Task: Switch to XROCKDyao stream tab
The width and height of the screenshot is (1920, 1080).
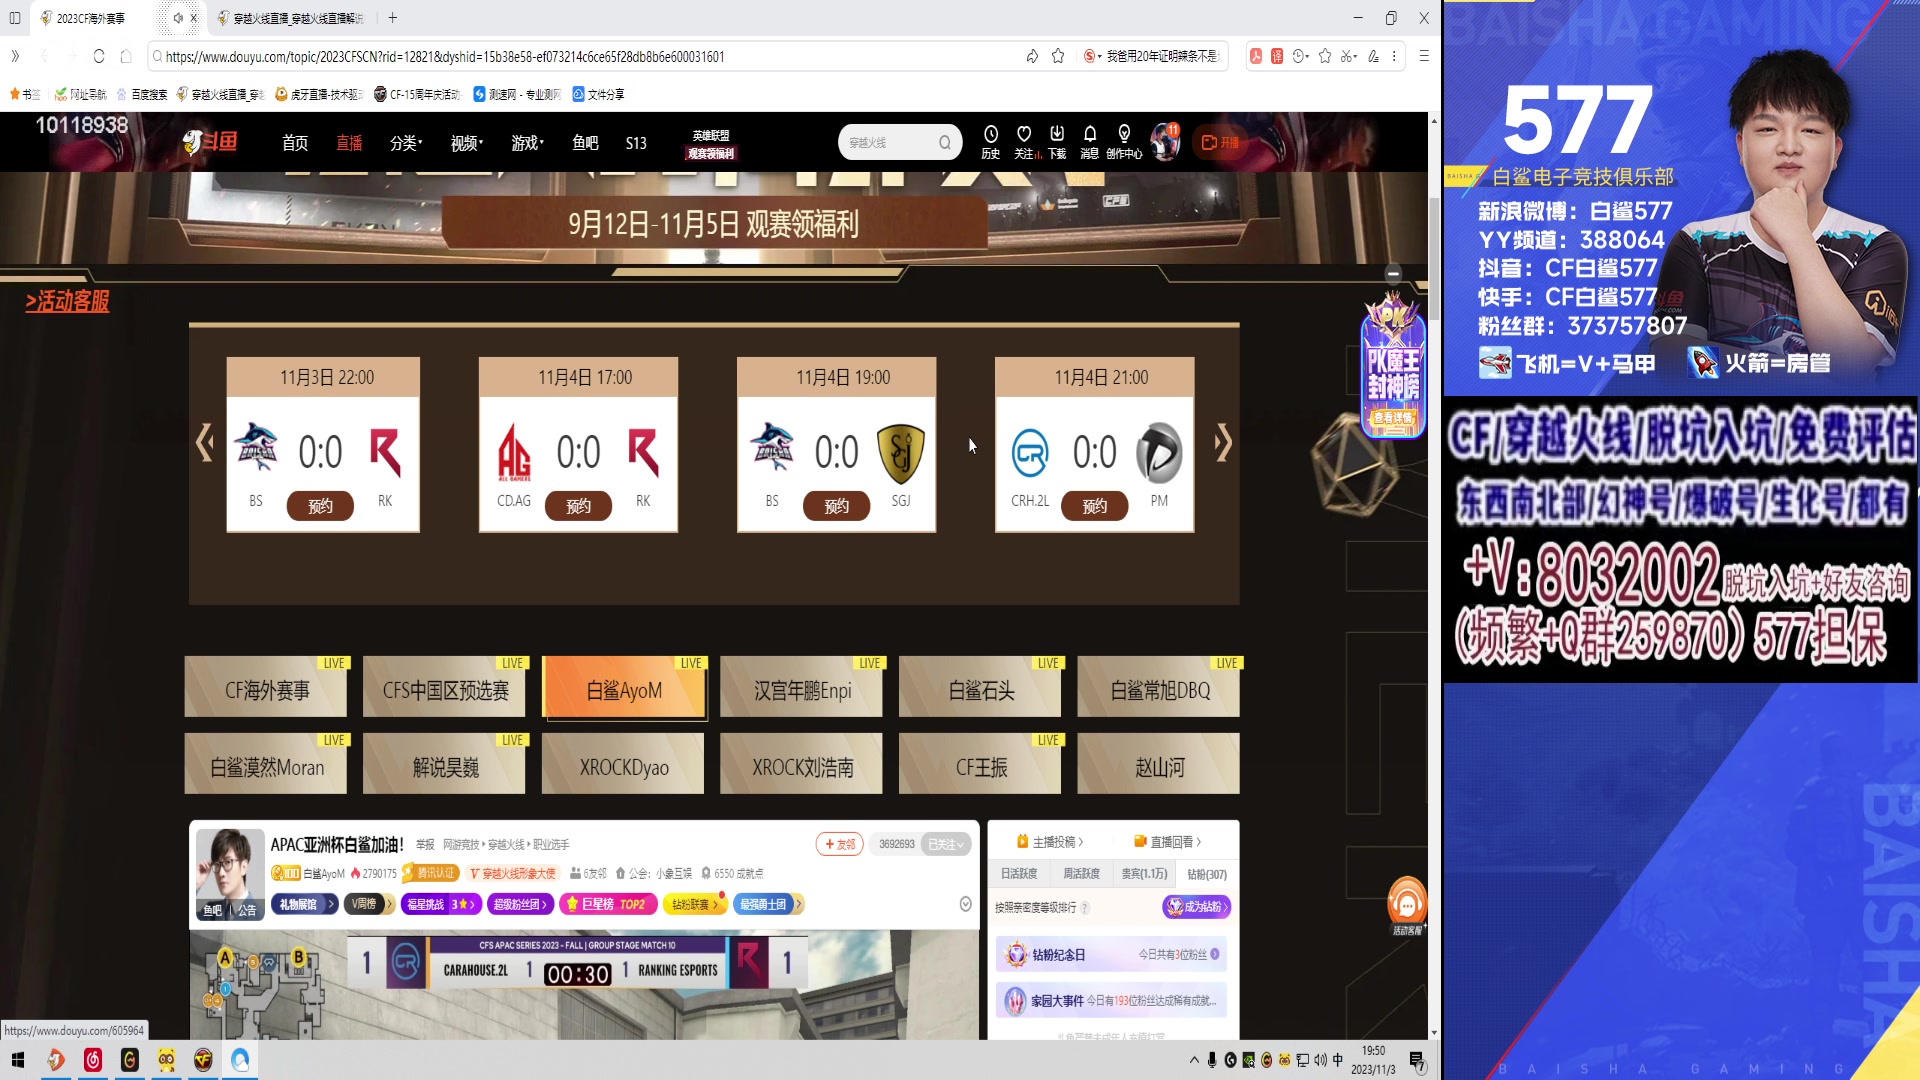Action: [624, 765]
